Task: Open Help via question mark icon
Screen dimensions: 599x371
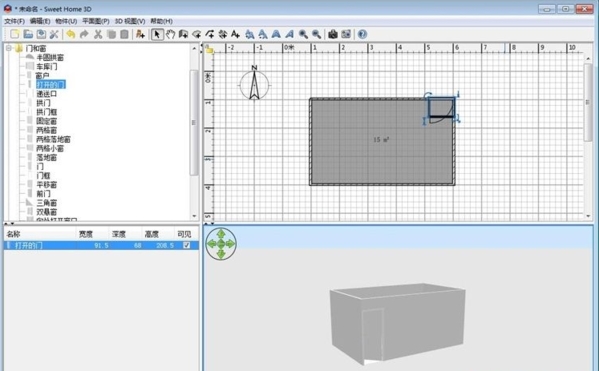Action: (x=362, y=34)
